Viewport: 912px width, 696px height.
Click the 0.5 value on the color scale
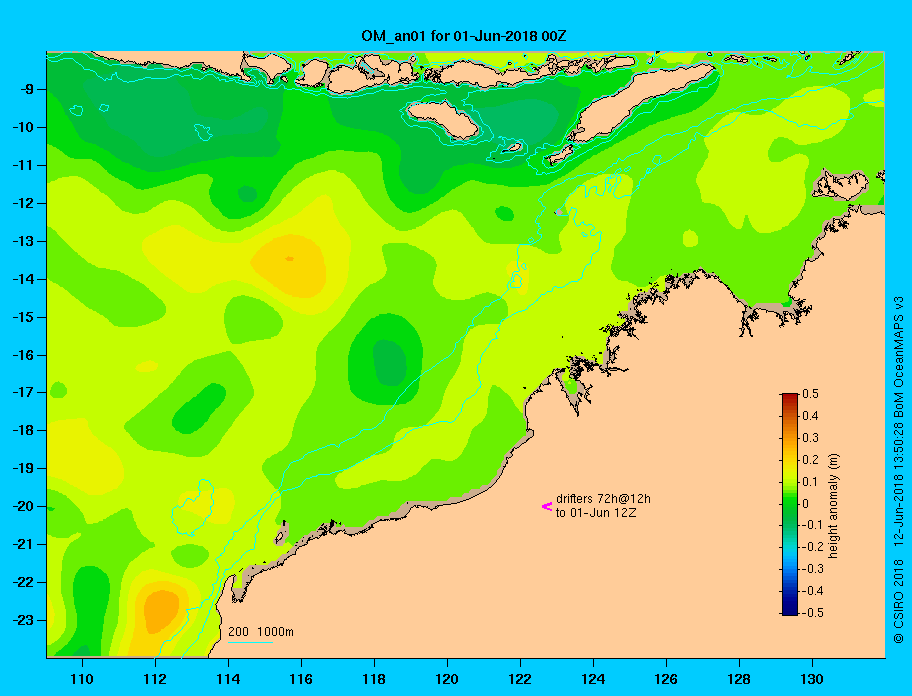(810, 394)
